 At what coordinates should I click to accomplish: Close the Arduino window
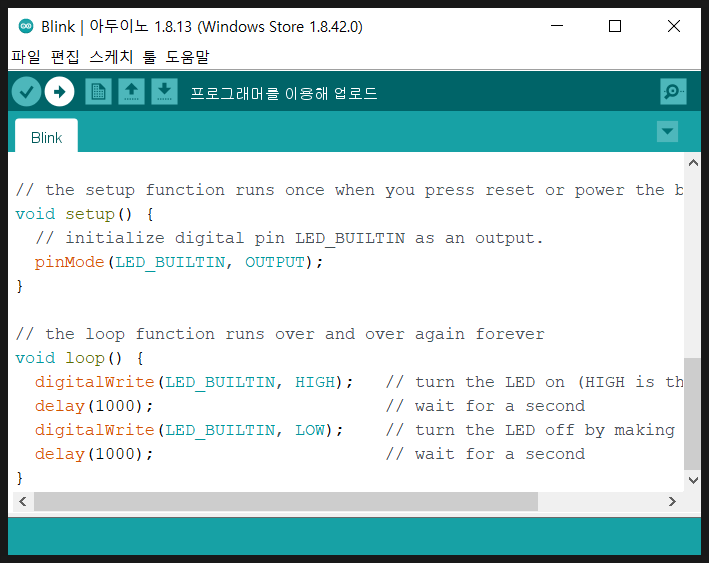[x=674, y=26]
